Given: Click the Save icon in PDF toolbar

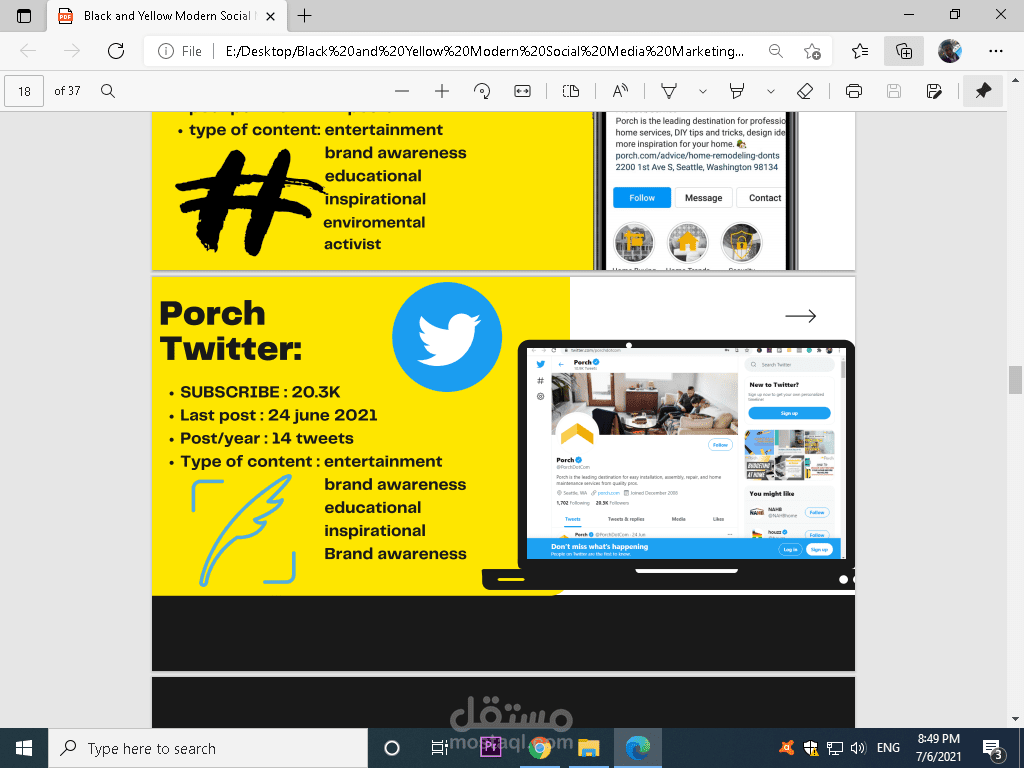Looking at the screenshot, I should click(x=894, y=91).
